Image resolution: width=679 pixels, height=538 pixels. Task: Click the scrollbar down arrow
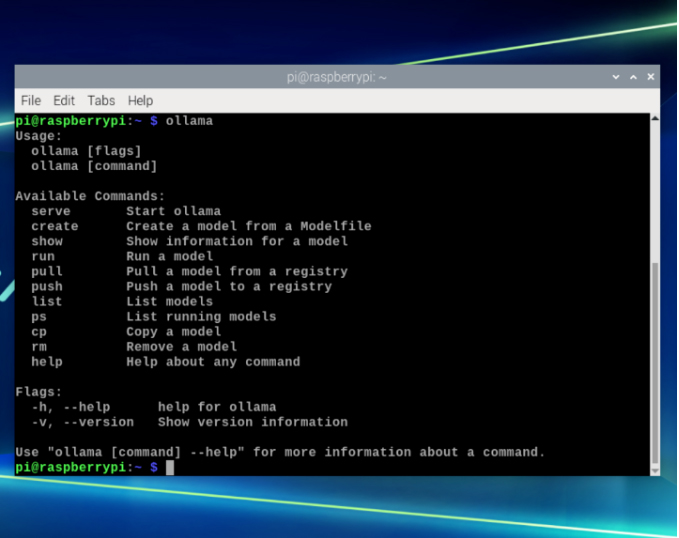point(655,471)
